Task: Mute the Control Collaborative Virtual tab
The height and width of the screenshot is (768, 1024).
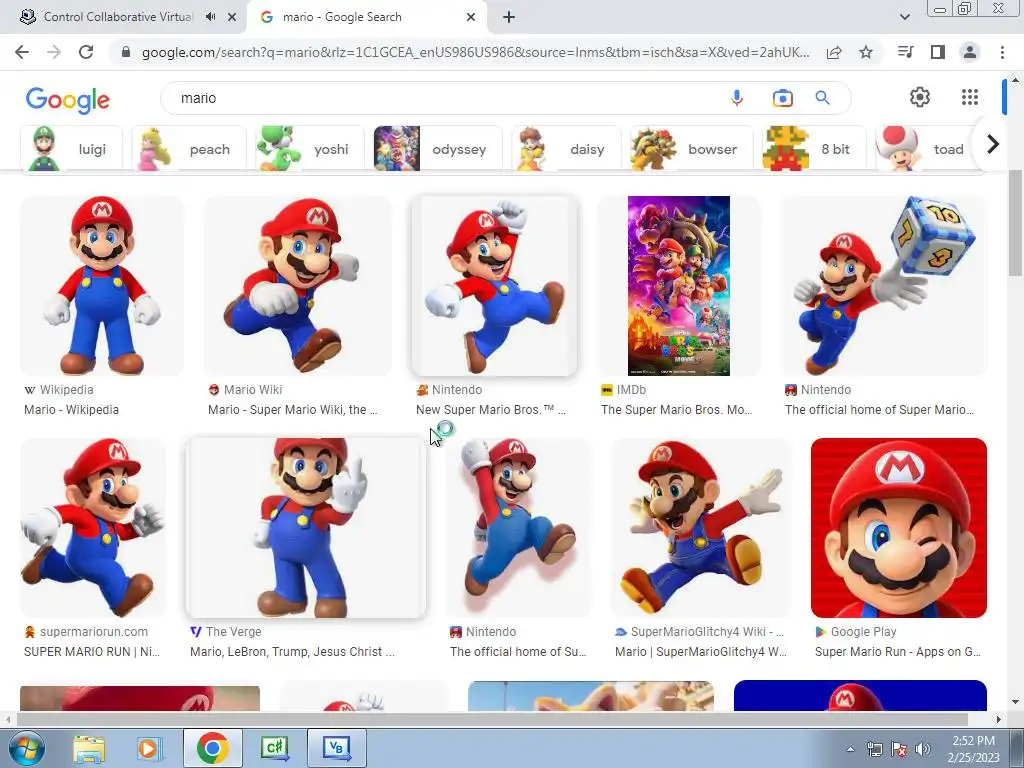Action: click(x=210, y=17)
